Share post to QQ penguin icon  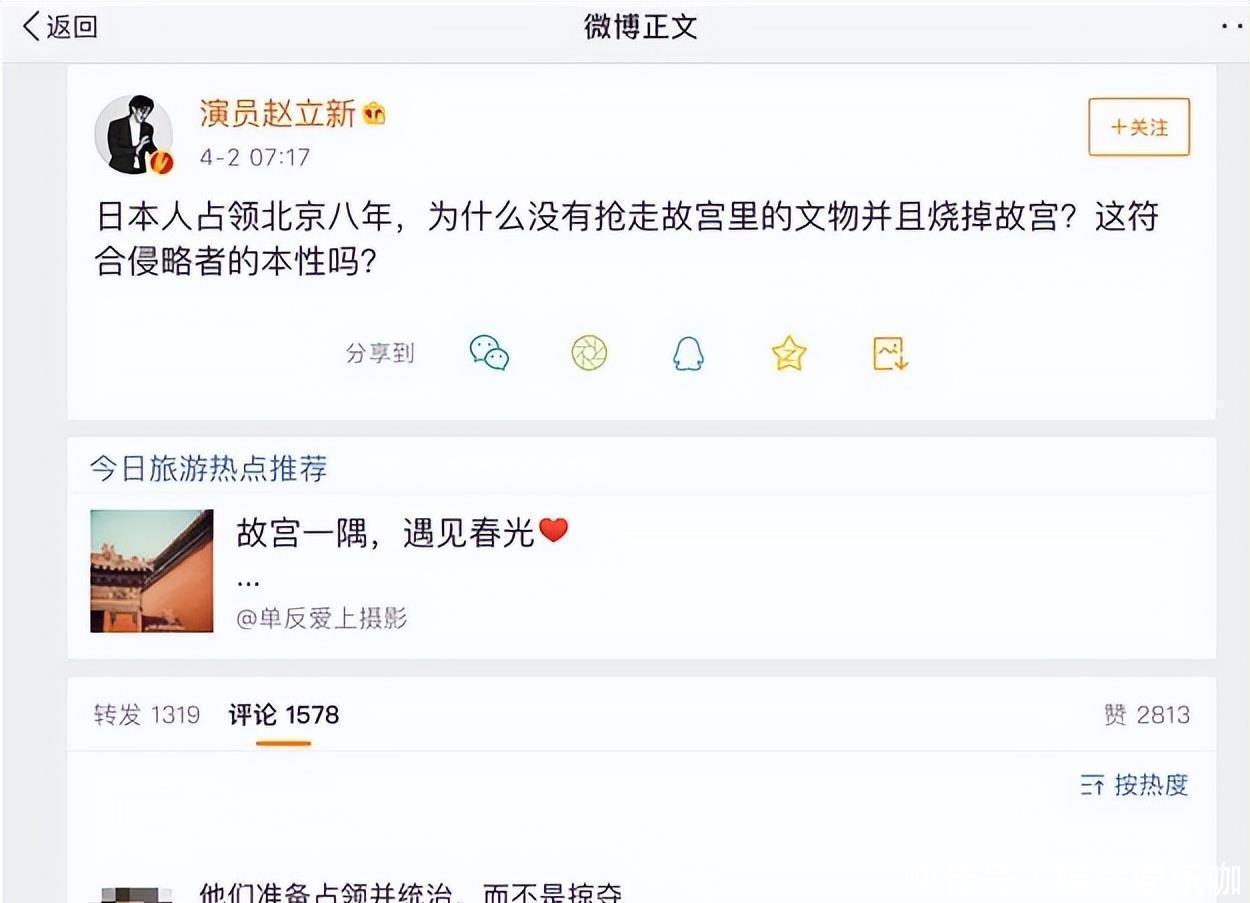click(x=688, y=353)
